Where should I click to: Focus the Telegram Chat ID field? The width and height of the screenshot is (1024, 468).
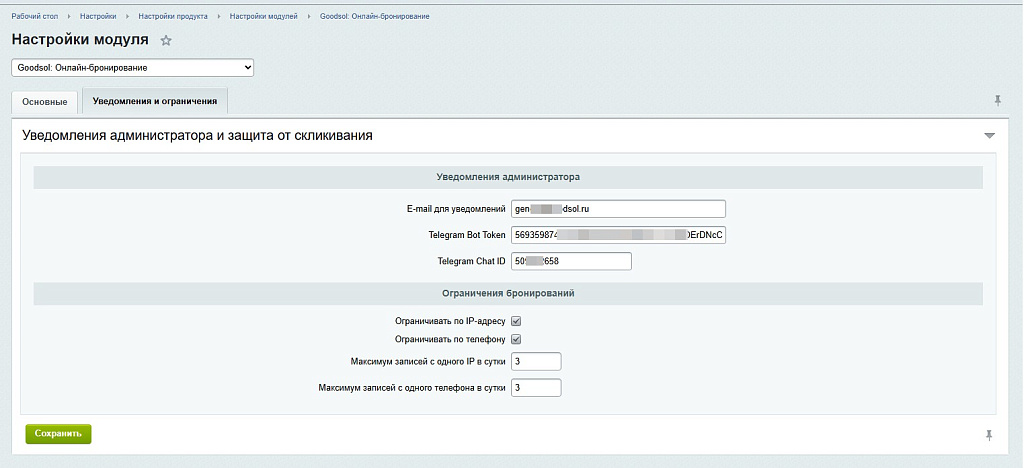[x=571, y=261]
